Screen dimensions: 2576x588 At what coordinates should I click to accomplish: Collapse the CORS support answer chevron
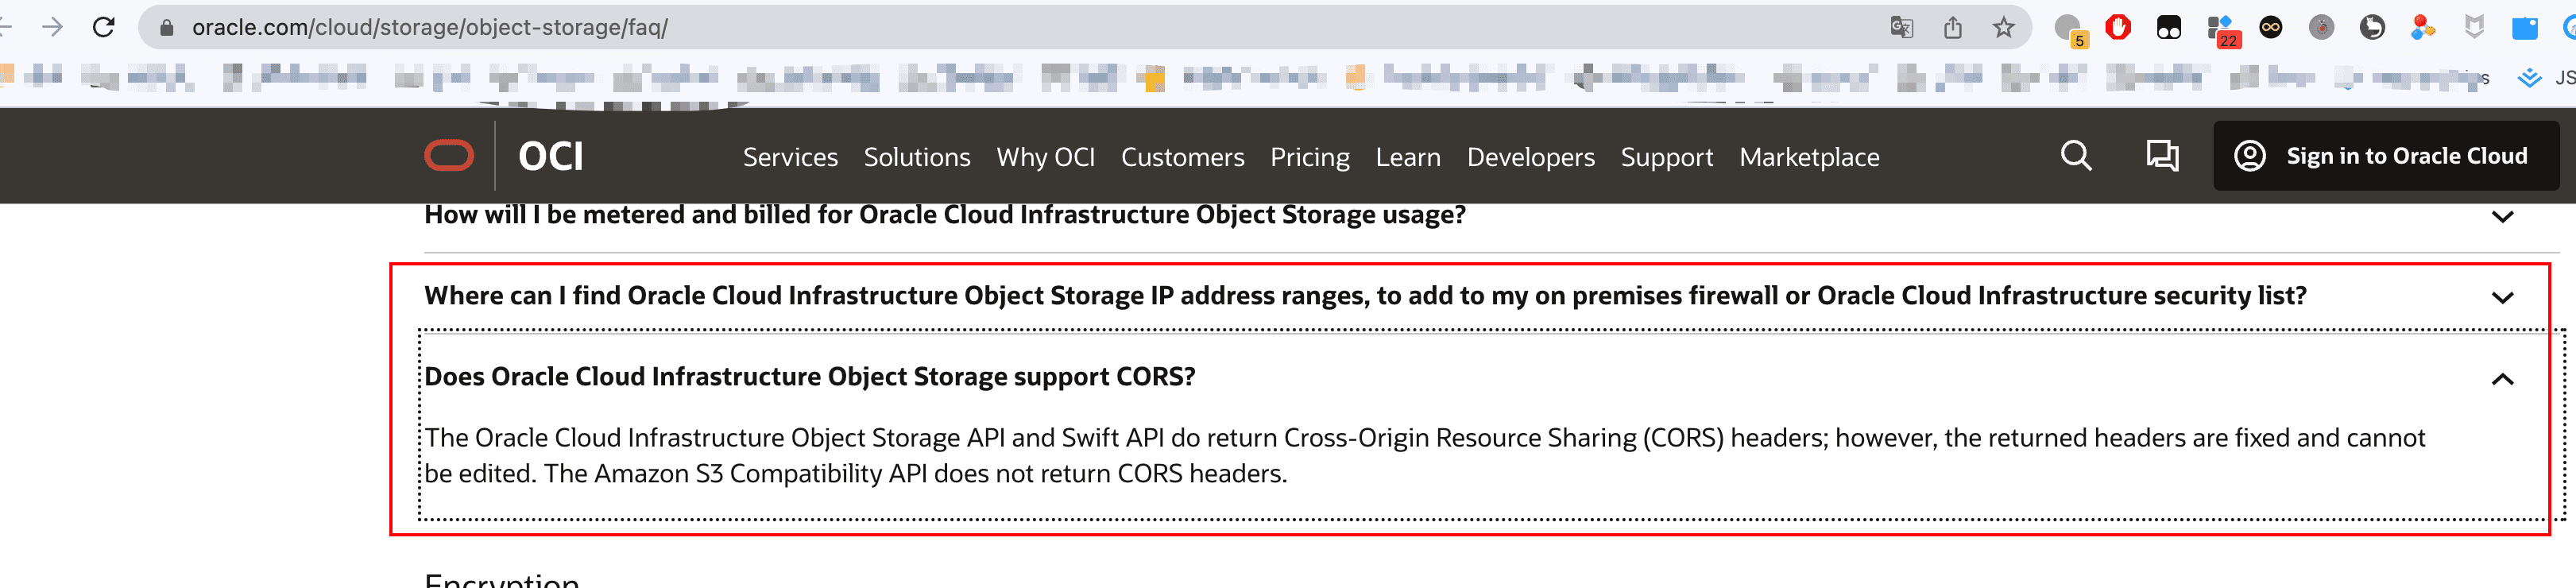pyautogui.click(x=2502, y=378)
